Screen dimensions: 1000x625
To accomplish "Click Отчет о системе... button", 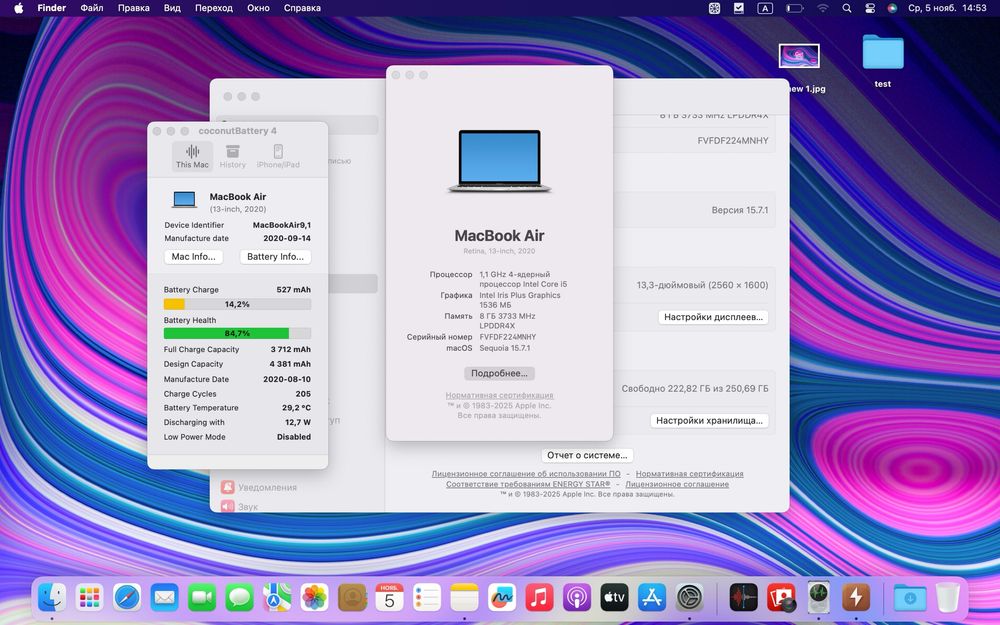I will tap(587, 455).
